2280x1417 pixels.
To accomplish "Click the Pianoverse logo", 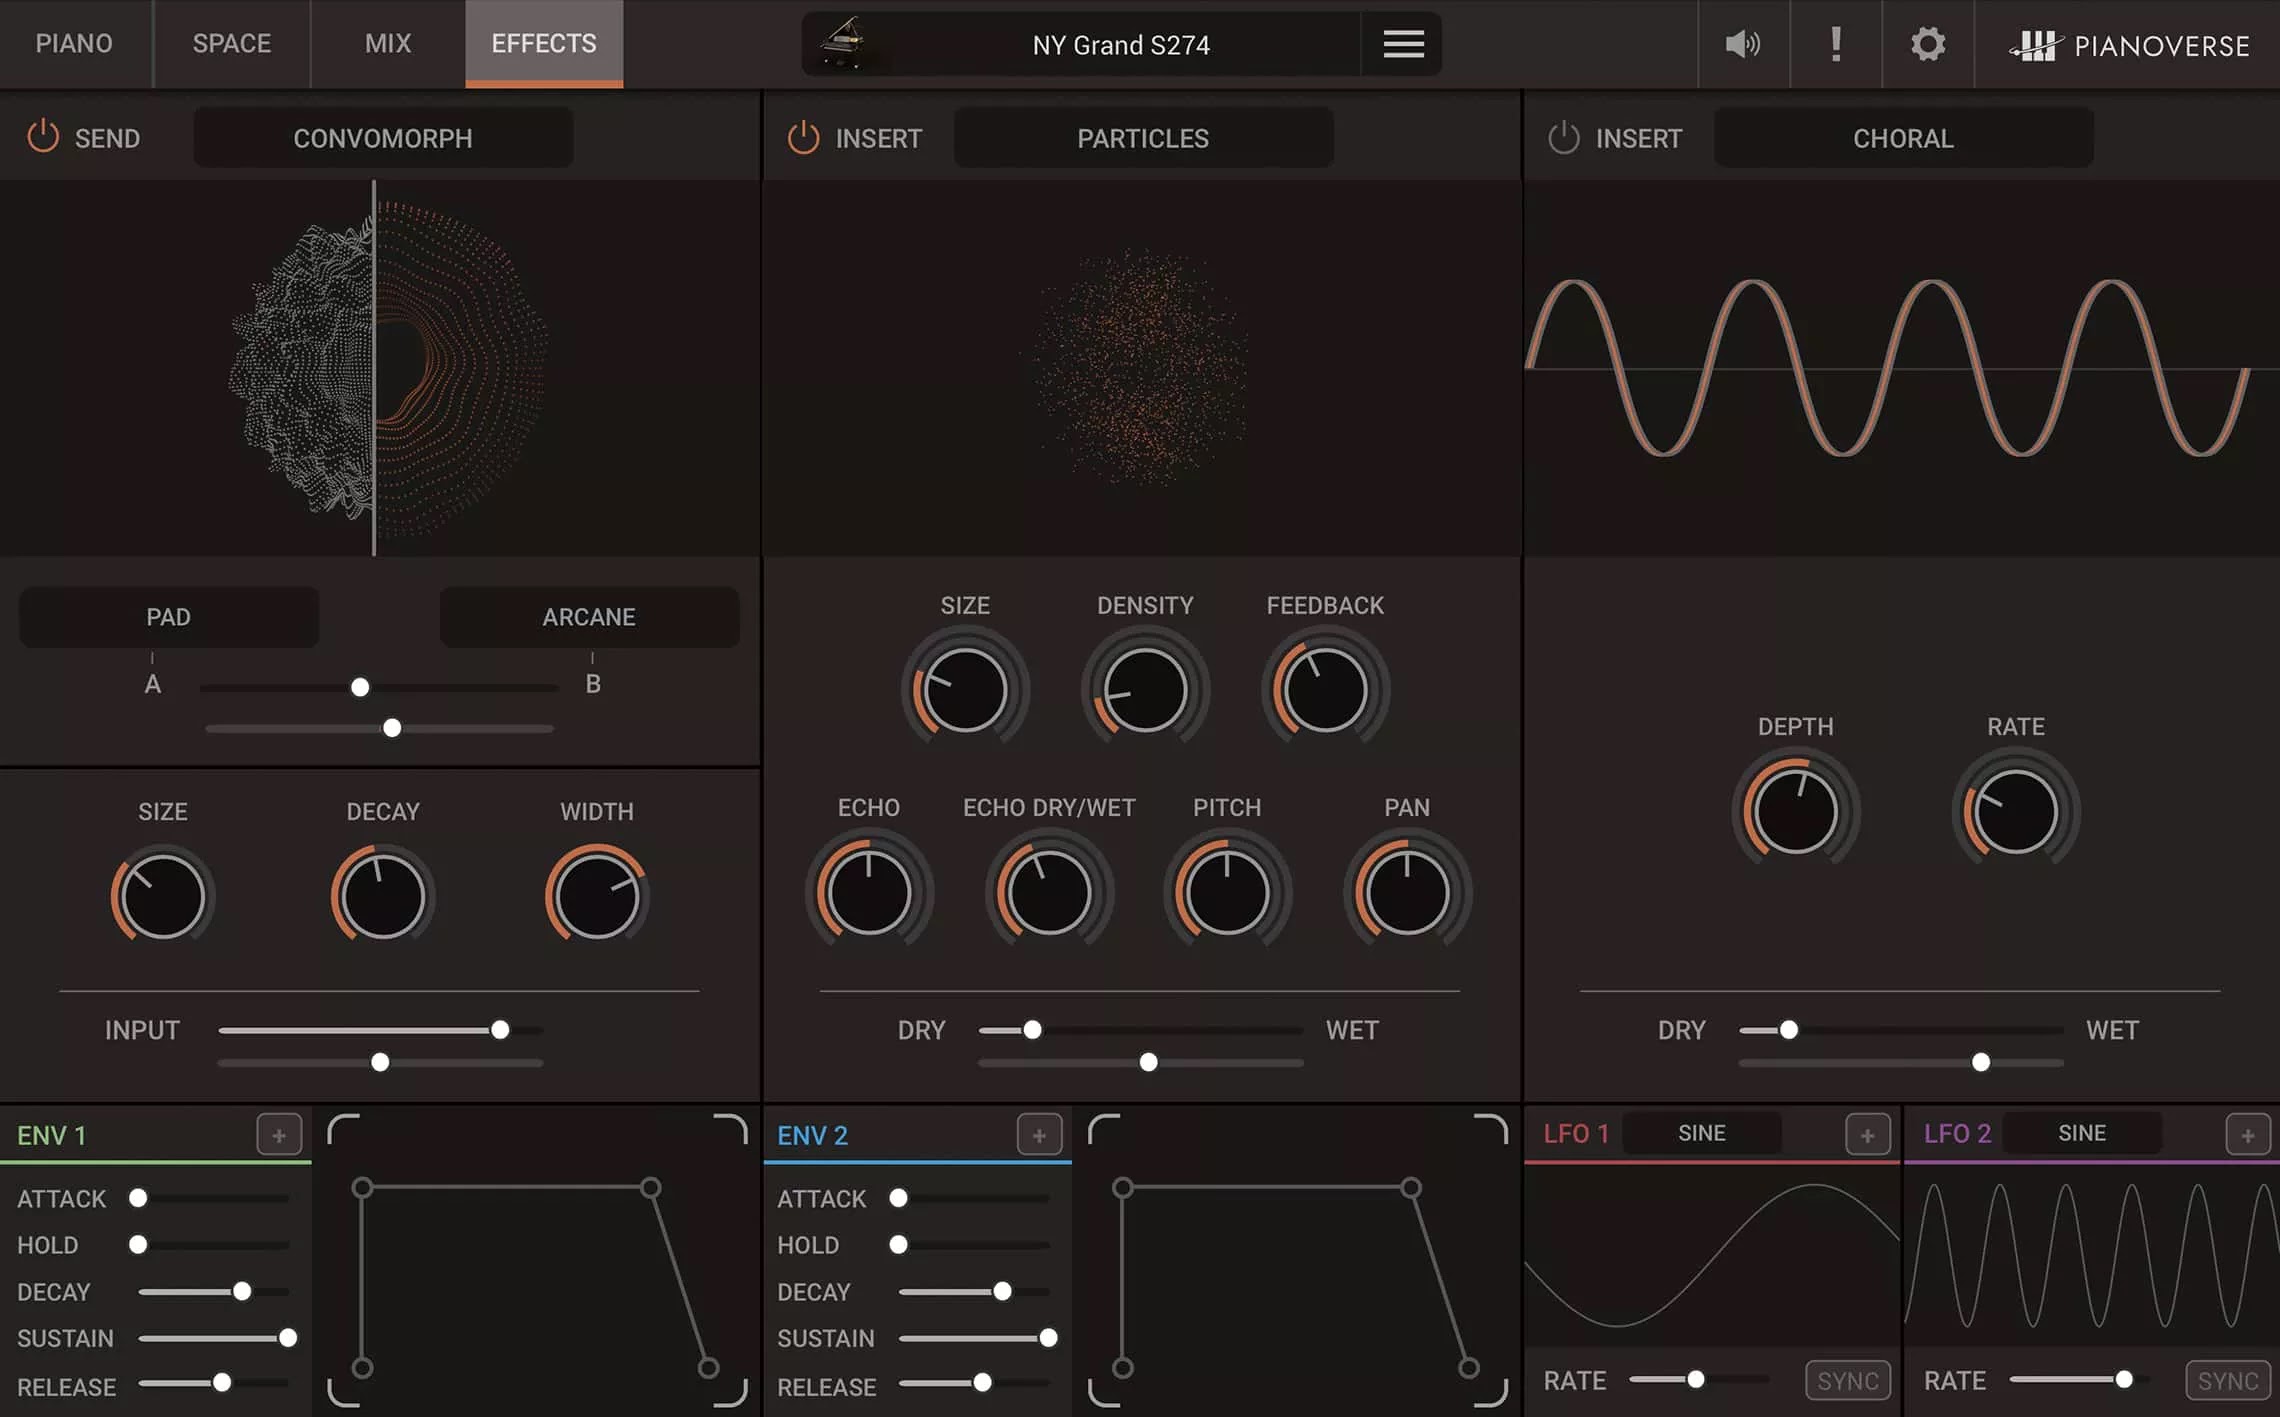I will 2130,44.
